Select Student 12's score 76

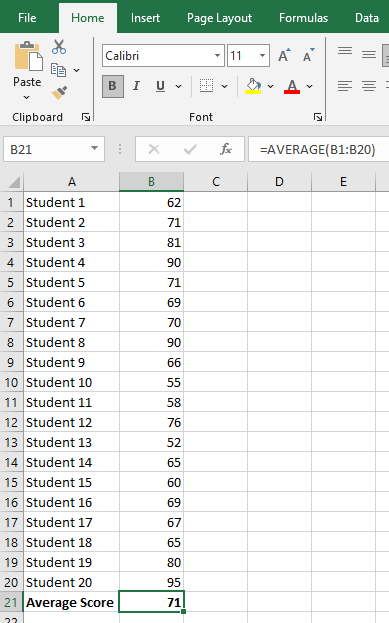pyautogui.click(x=151, y=423)
